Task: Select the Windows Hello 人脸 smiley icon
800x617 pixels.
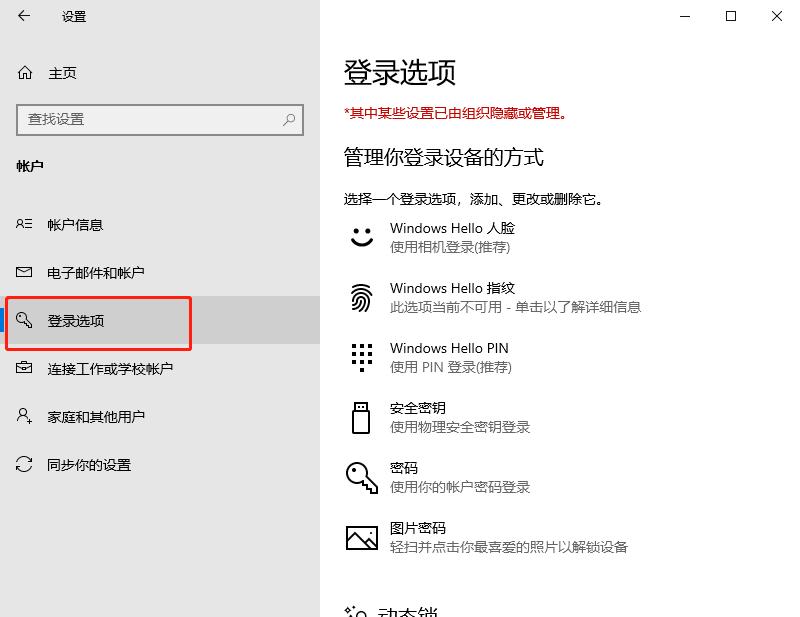Action: pyautogui.click(x=361, y=237)
